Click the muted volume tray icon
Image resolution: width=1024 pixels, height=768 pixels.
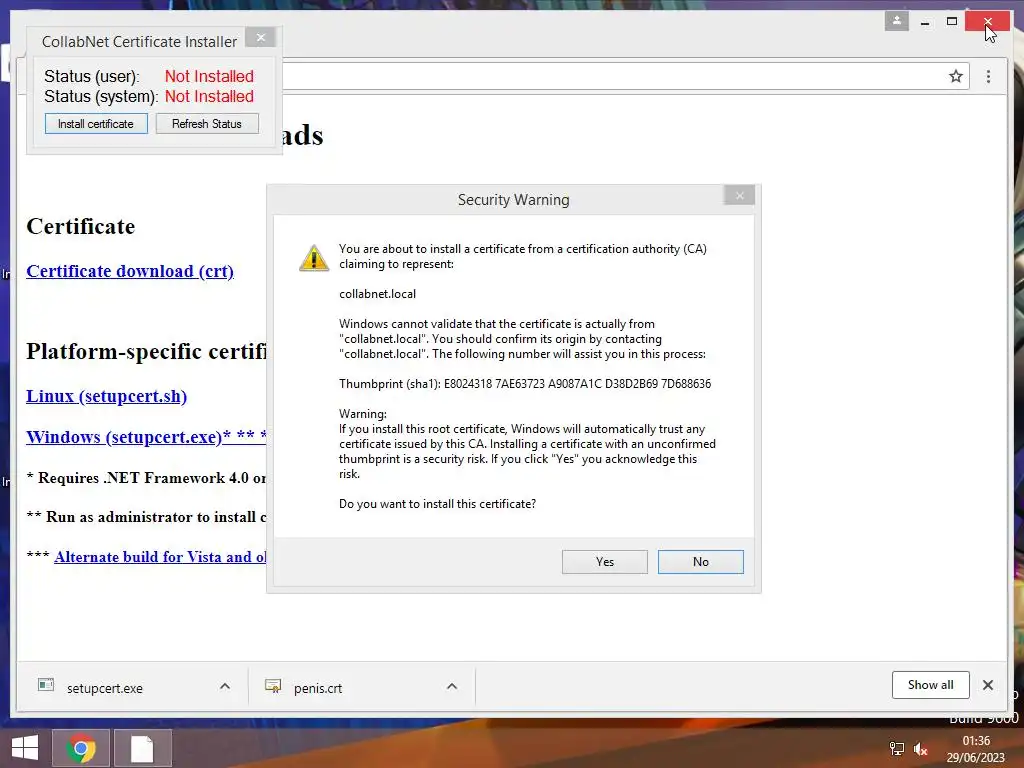tap(921, 749)
